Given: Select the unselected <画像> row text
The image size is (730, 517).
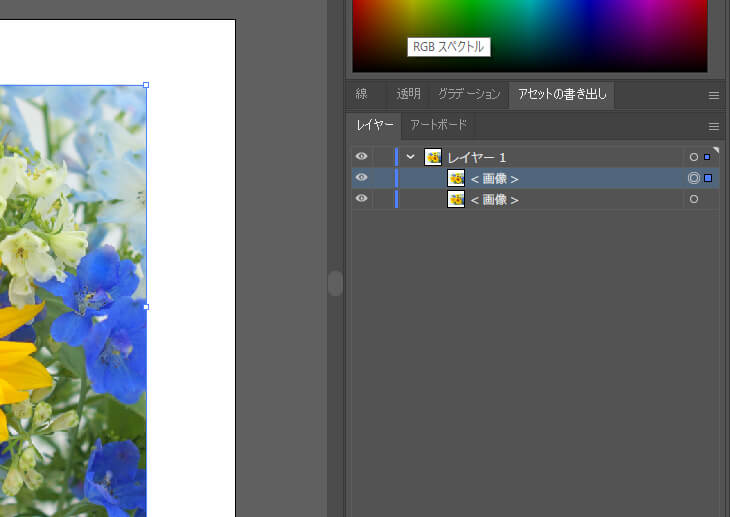Looking at the screenshot, I should (x=494, y=200).
